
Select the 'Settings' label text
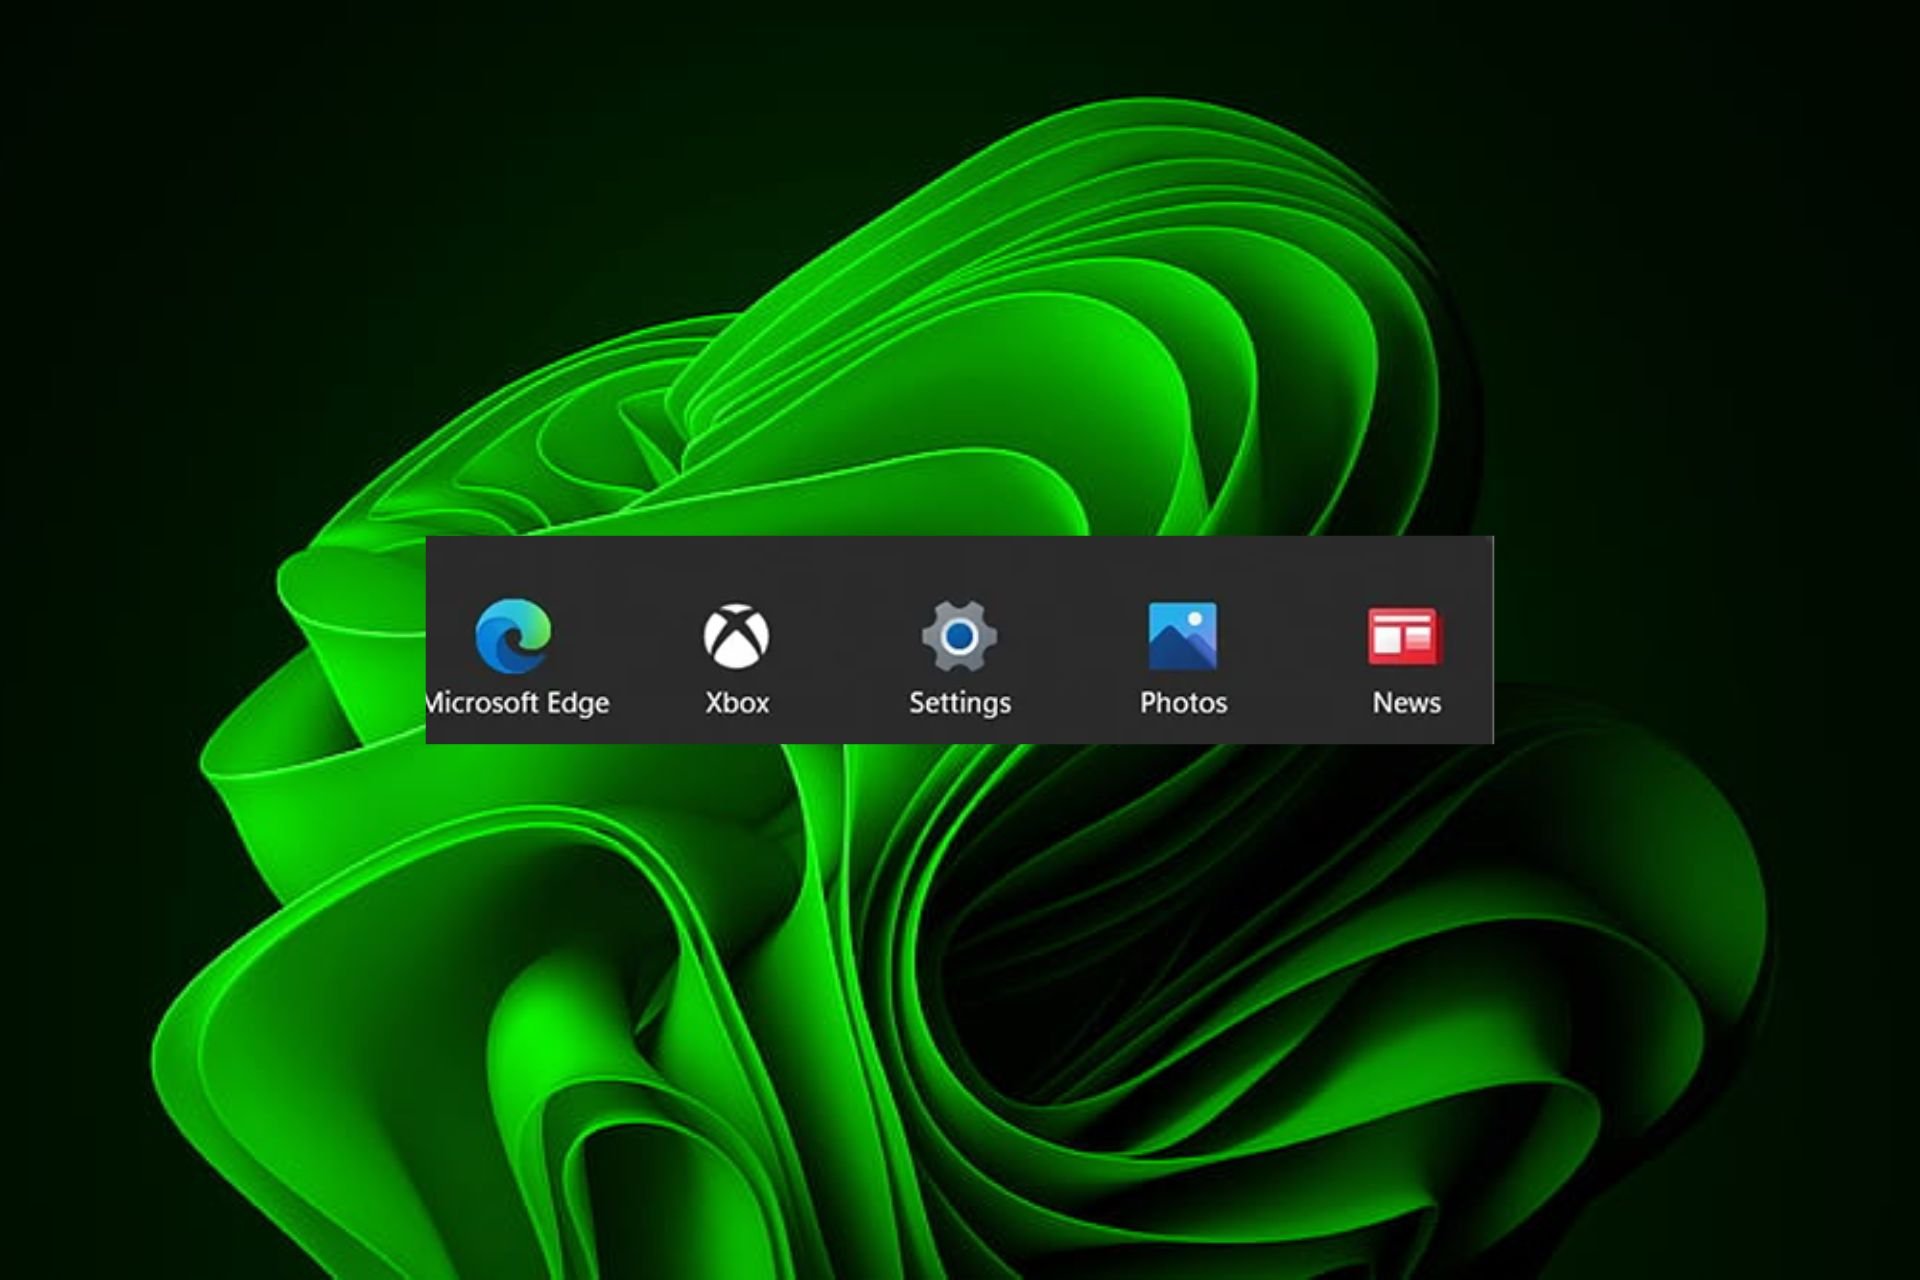click(960, 704)
